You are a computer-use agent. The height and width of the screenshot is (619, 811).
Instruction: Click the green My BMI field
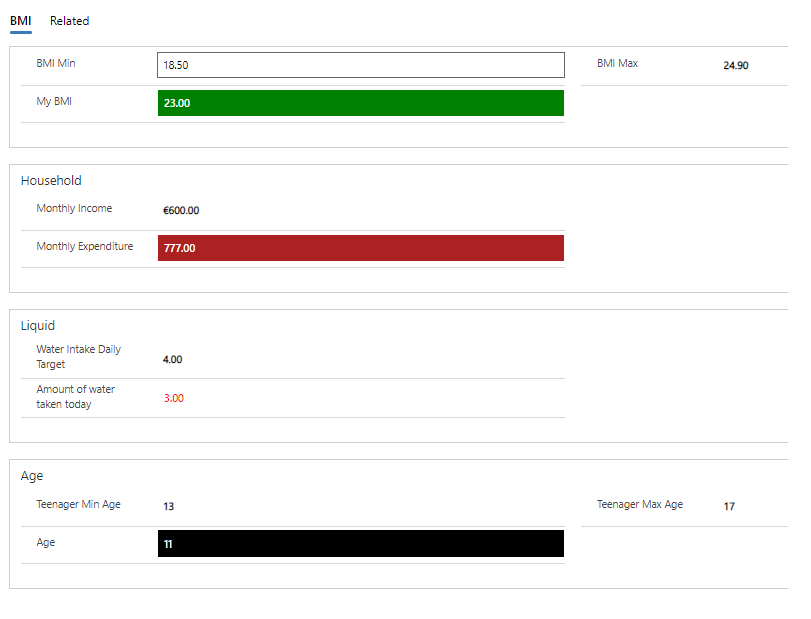point(361,103)
